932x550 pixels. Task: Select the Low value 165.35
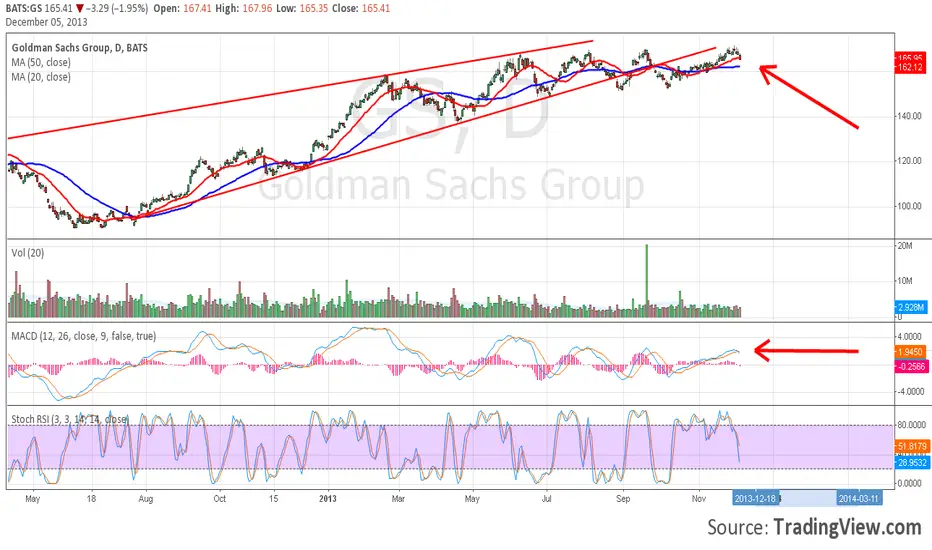click(x=314, y=8)
